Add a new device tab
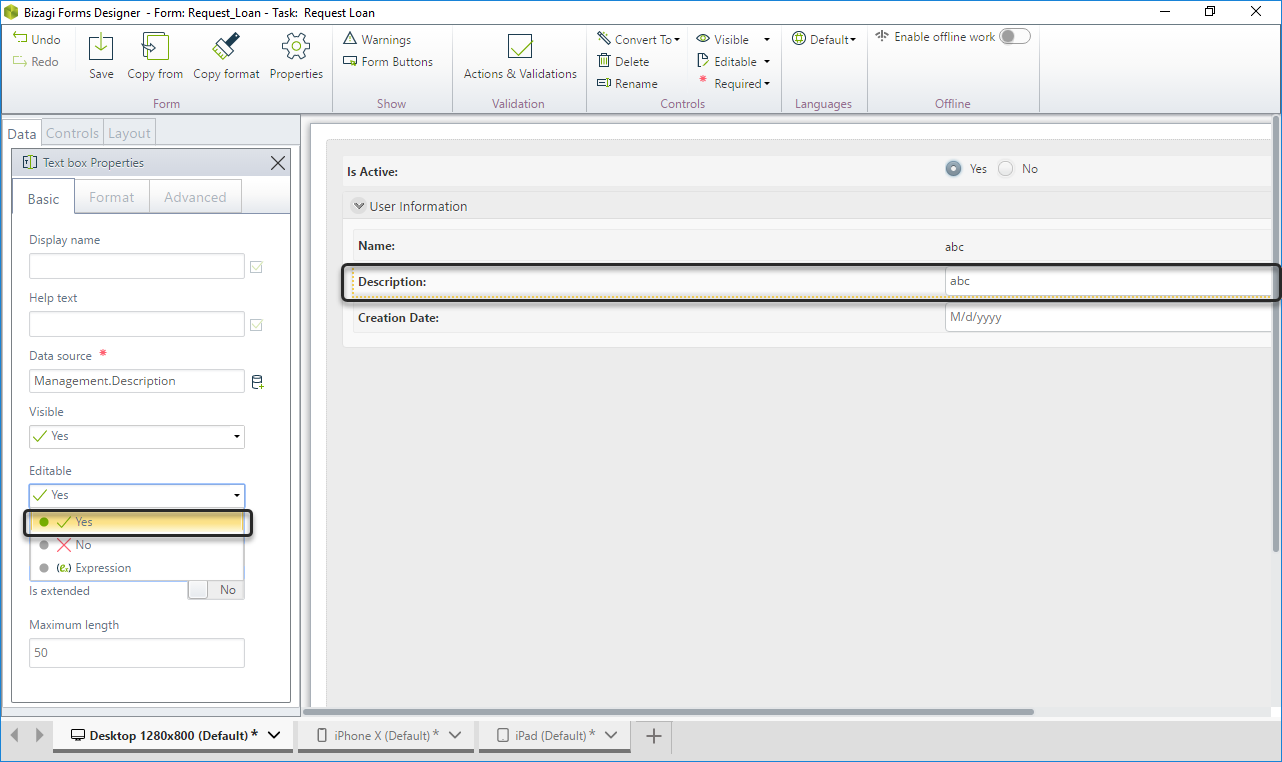1282x762 pixels. [x=654, y=736]
